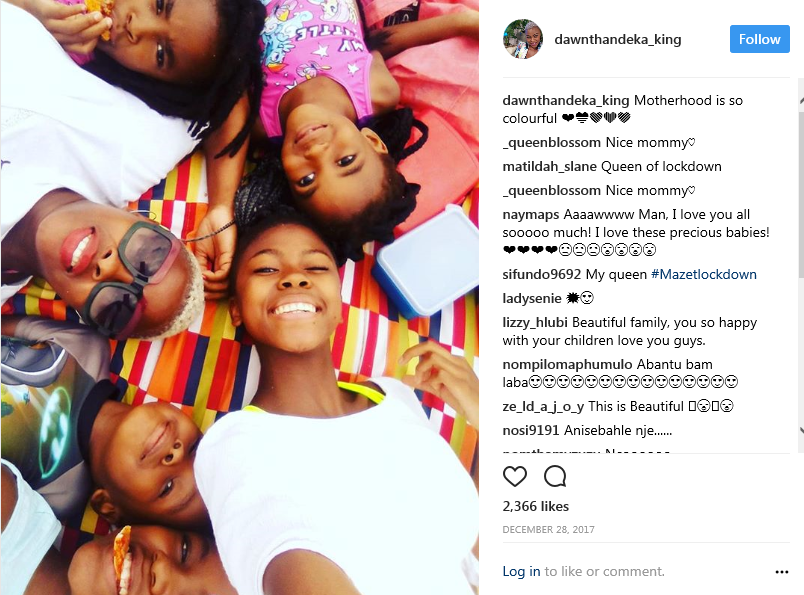Open naymaps commenter profile

[530, 215]
